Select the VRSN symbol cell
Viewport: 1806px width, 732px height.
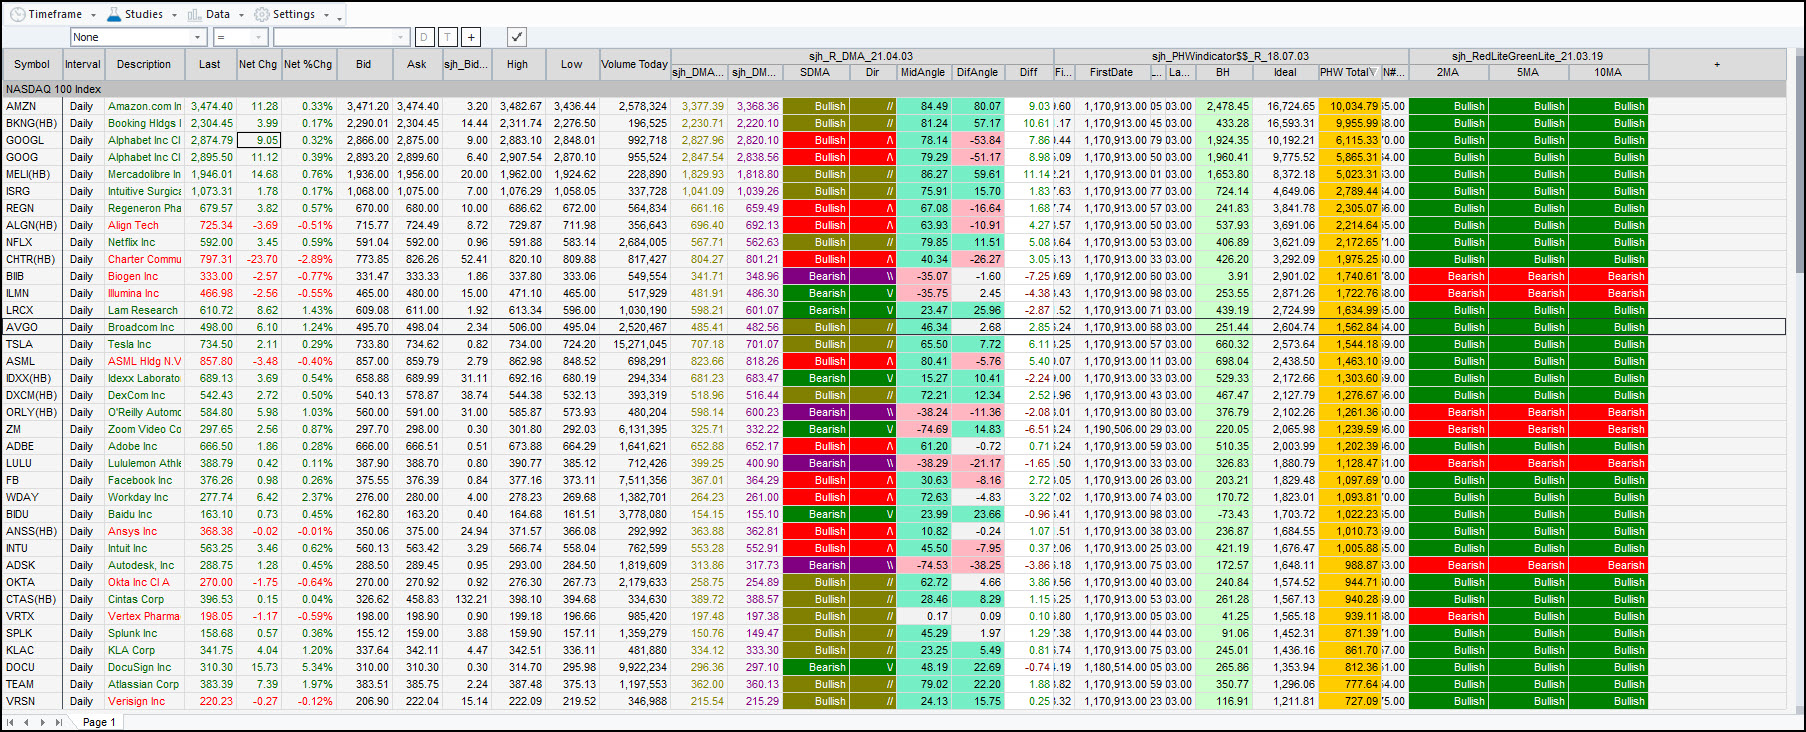[x=32, y=701]
